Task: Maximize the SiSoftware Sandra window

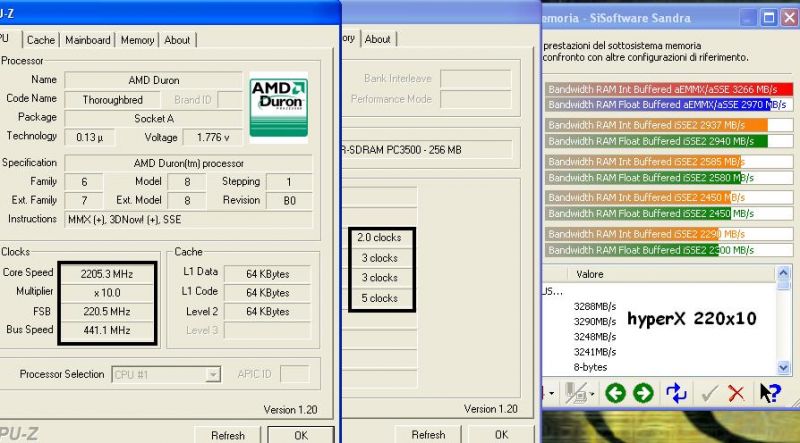Action: [x=769, y=18]
